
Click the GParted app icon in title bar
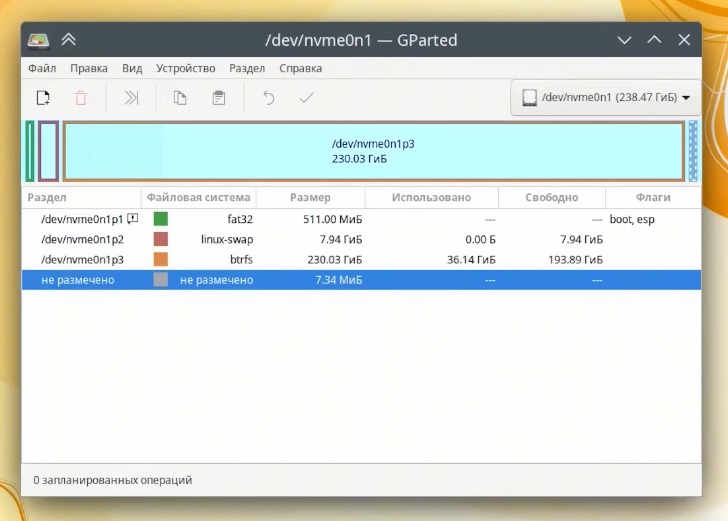[38, 40]
